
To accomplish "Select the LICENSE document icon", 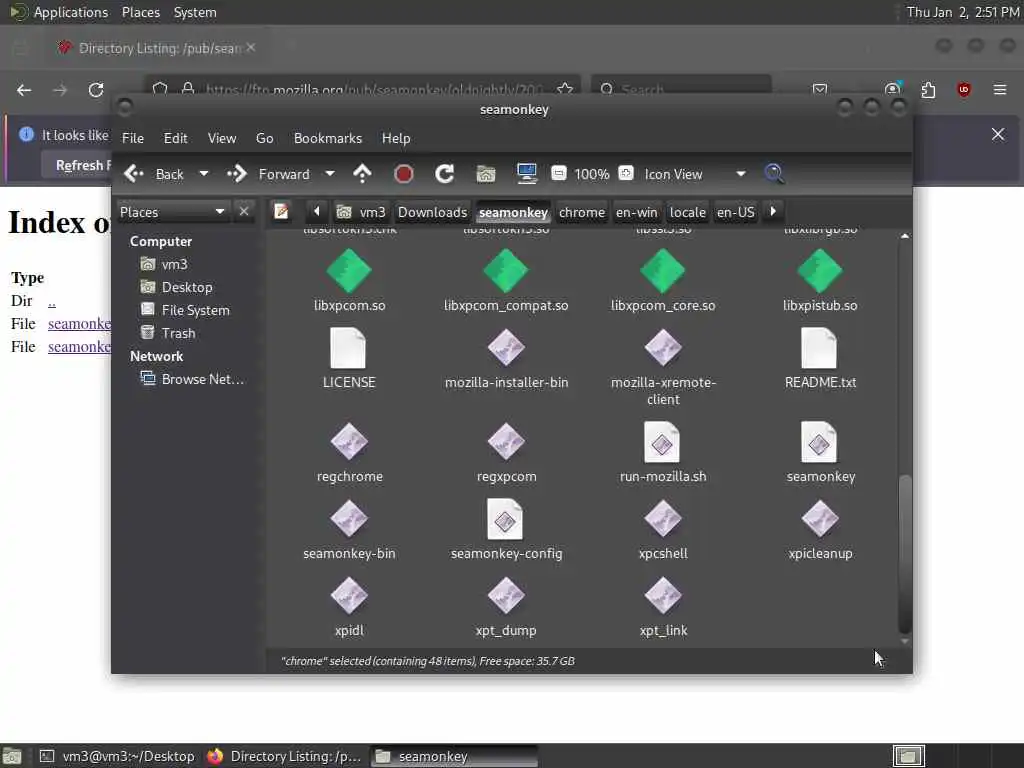I will coord(348,348).
